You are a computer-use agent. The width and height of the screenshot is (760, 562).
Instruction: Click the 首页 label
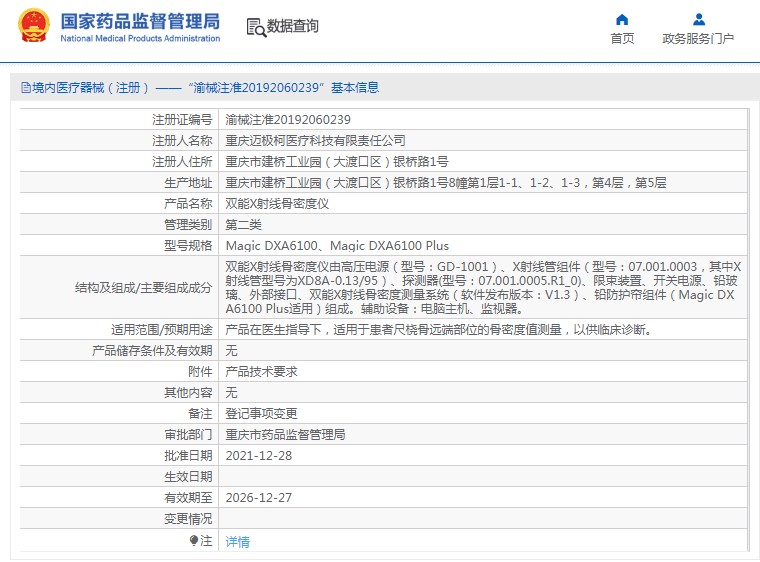(622, 38)
